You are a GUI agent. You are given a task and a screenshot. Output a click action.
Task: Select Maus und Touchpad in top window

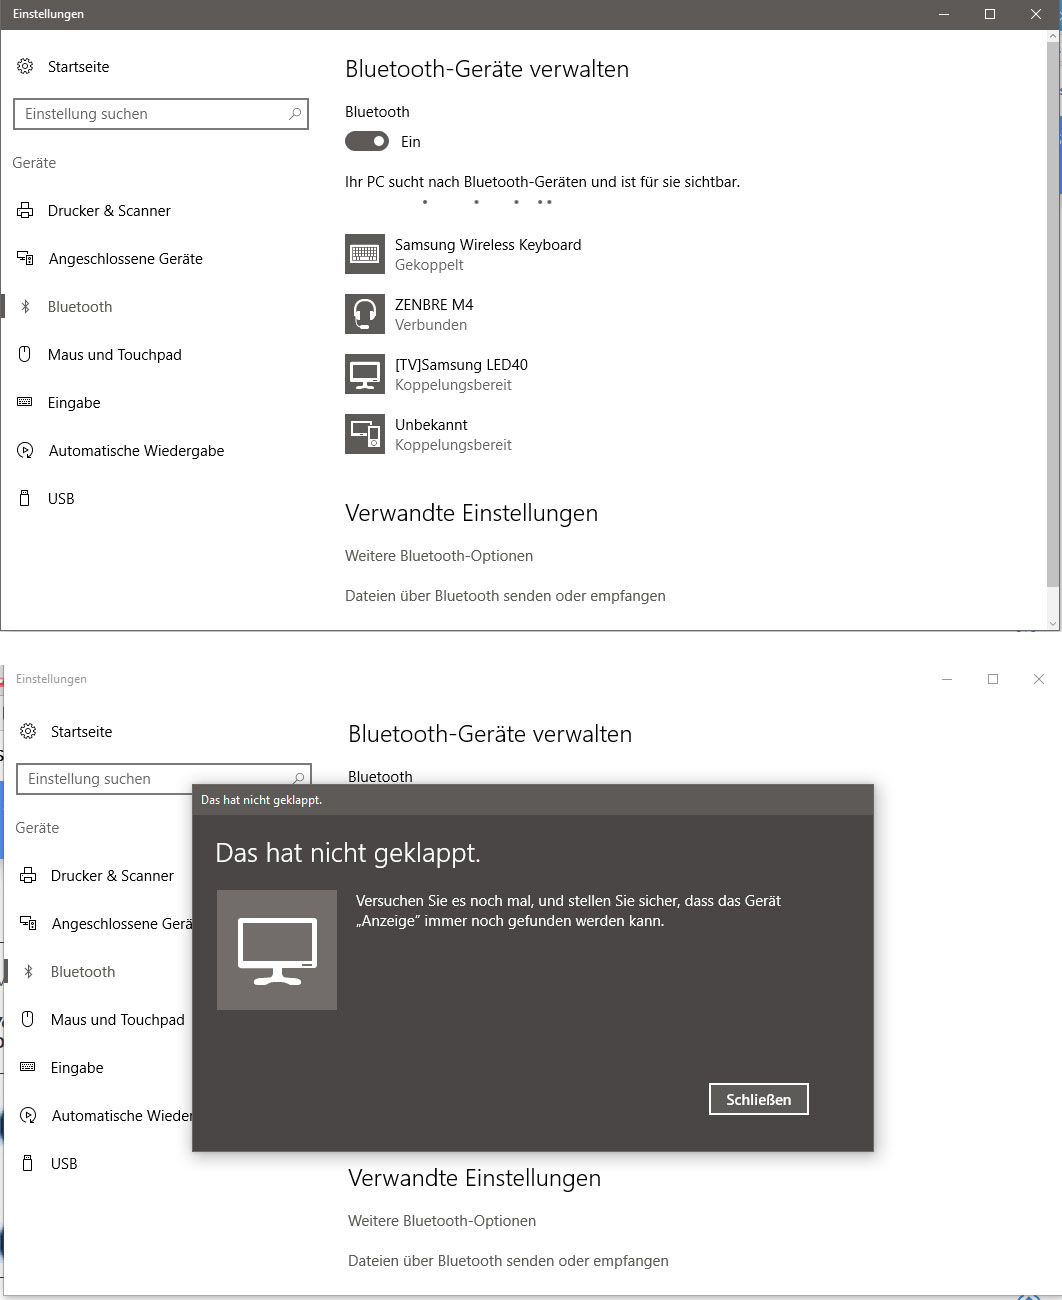coord(115,355)
